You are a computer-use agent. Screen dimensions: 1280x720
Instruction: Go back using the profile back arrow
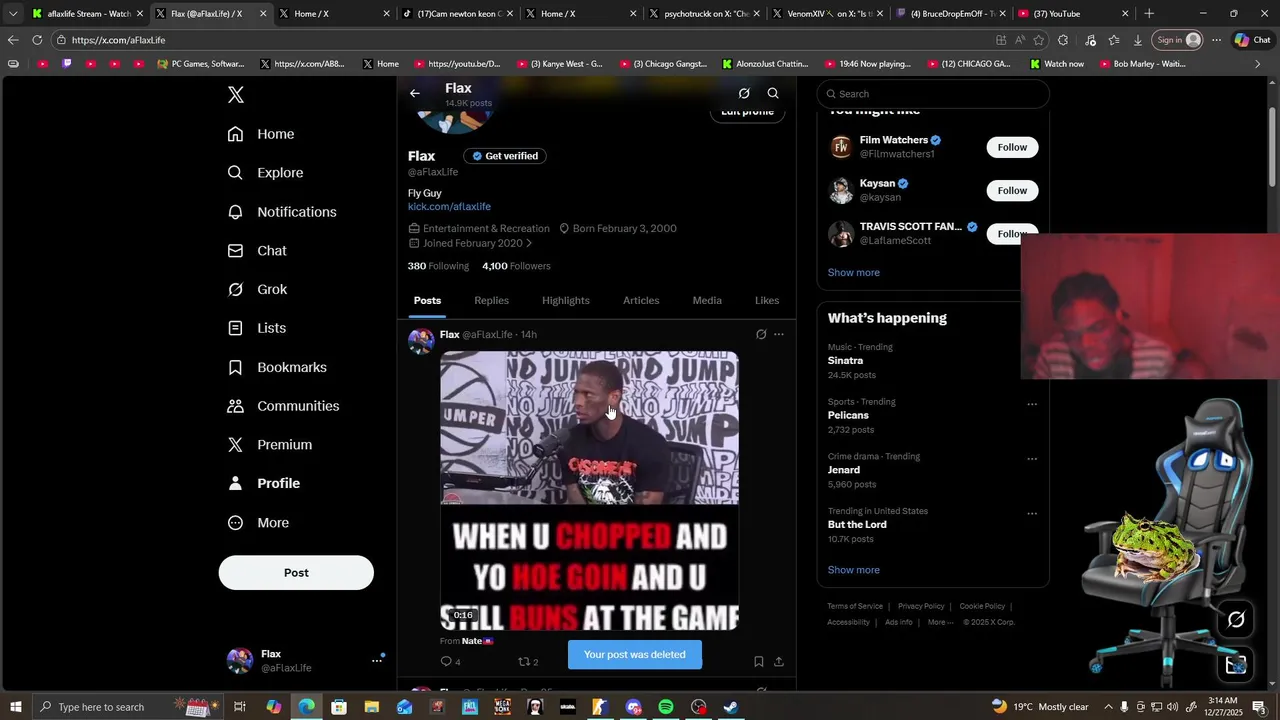(415, 93)
